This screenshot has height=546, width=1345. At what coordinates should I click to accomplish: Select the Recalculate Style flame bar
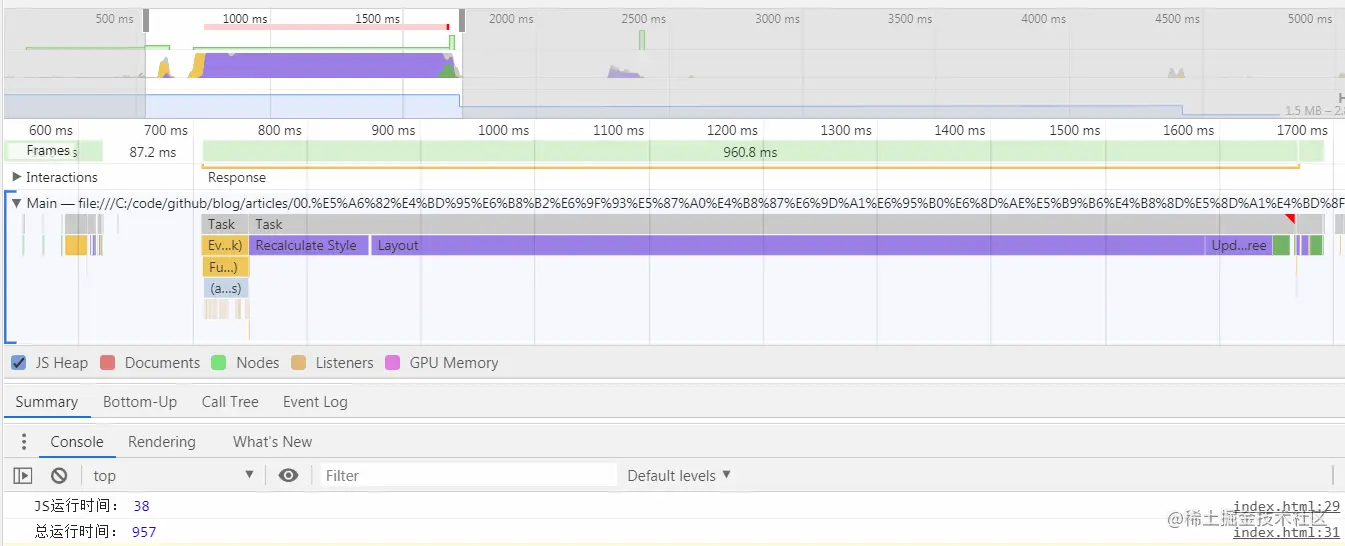(x=309, y=245)
